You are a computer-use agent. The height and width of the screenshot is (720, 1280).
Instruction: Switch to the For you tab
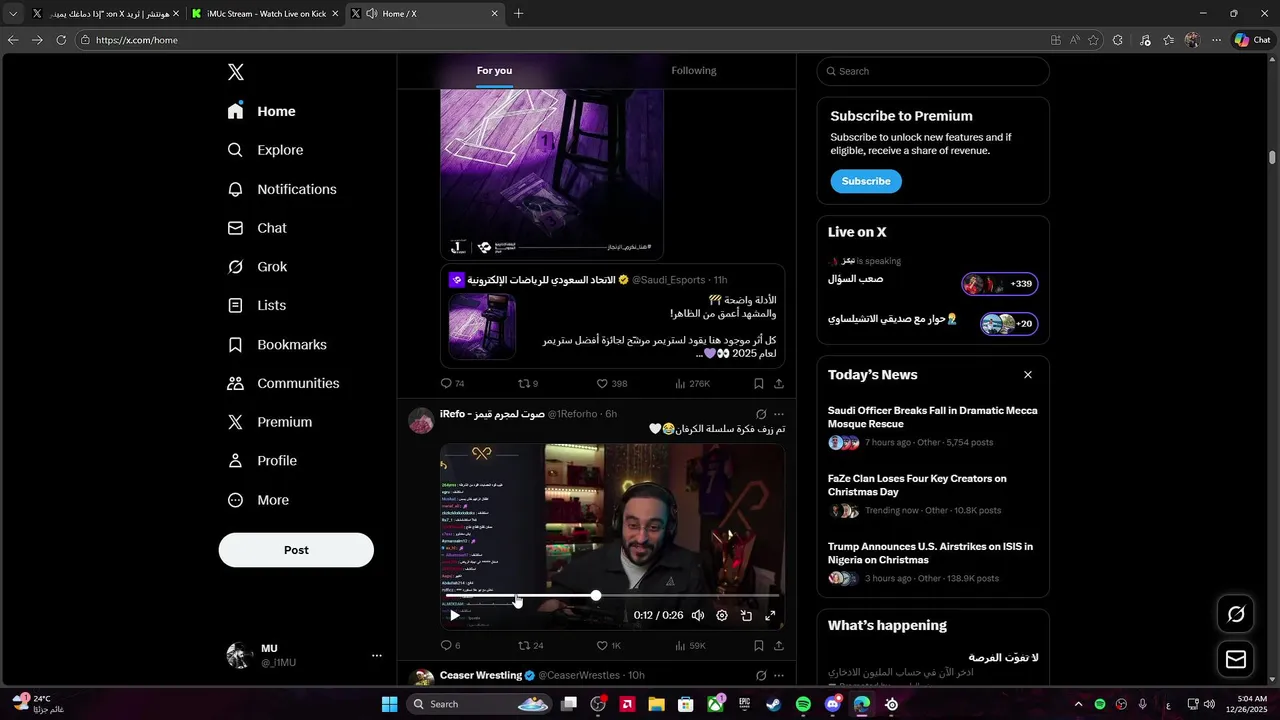494,71
